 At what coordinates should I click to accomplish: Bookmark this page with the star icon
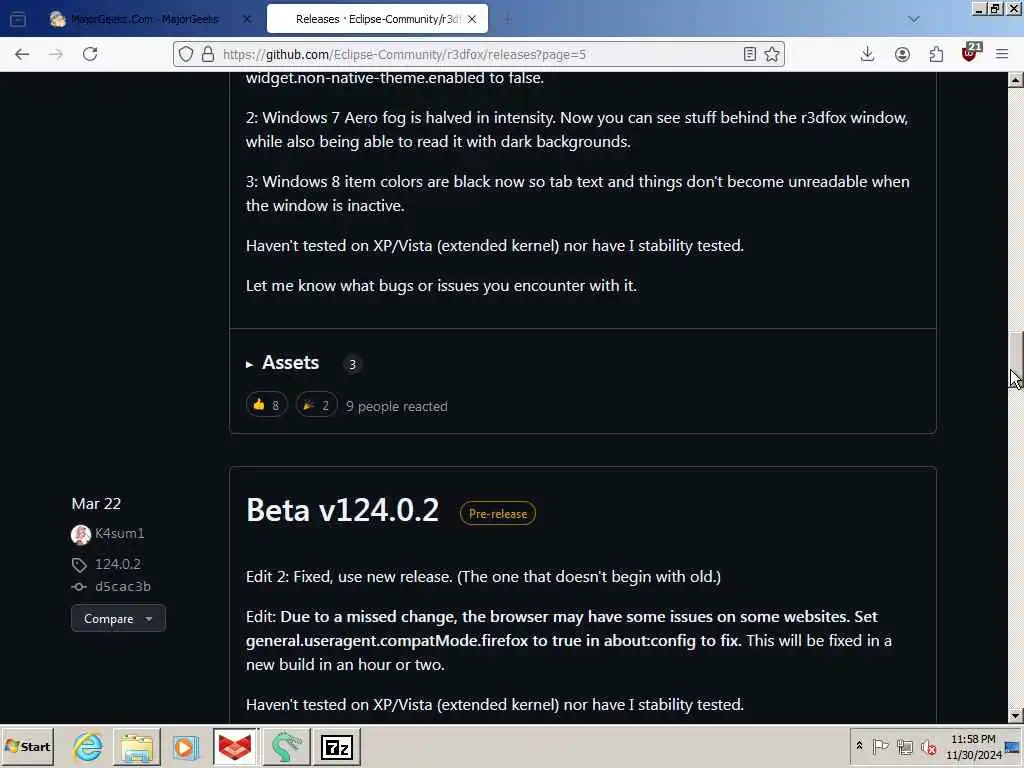(772, 54)
